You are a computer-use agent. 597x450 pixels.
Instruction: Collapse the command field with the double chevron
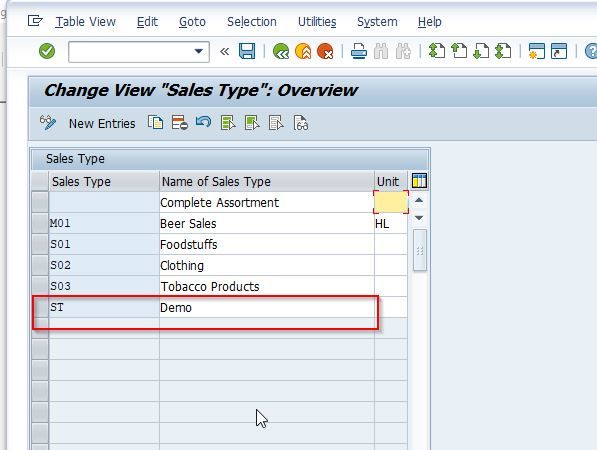tap(224, 51)
